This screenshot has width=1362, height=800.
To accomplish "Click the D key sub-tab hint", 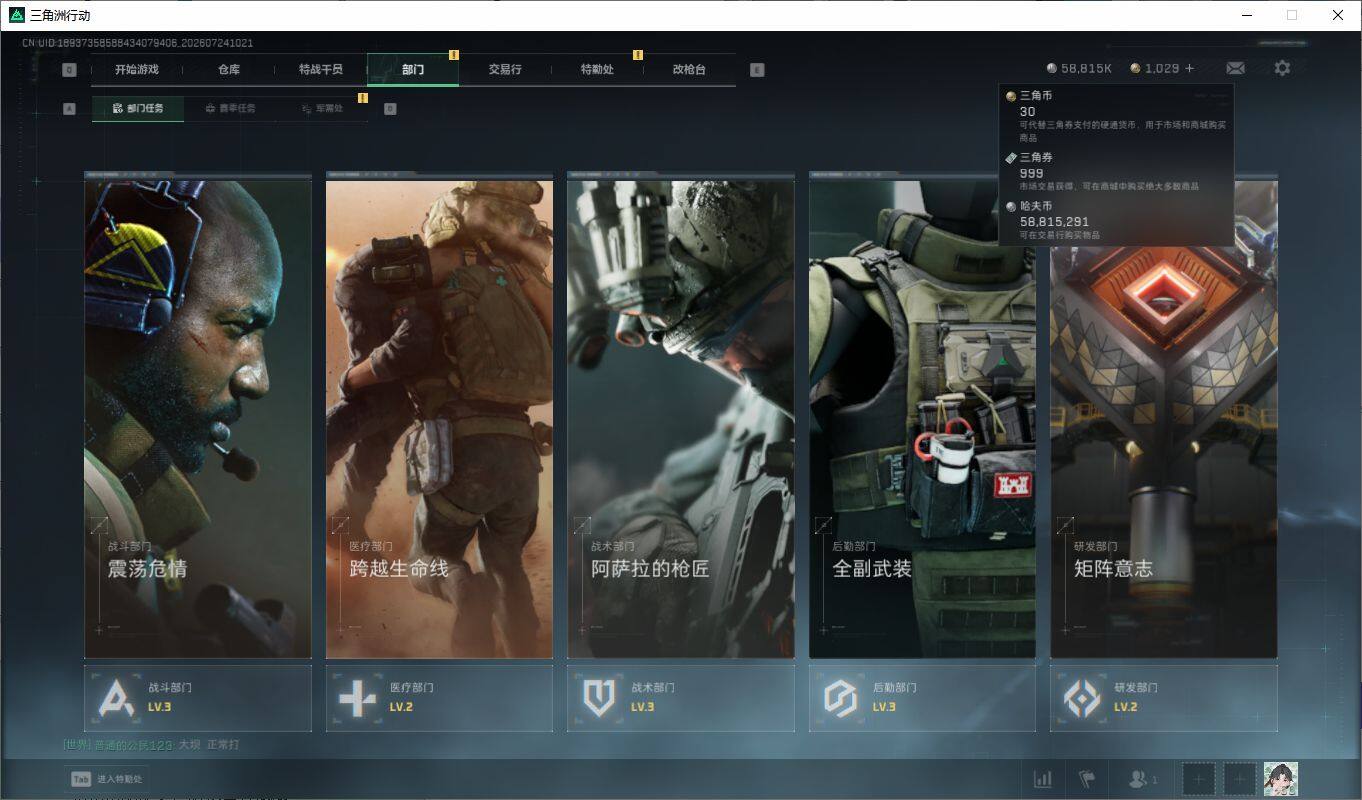I will tap(390, 109).
